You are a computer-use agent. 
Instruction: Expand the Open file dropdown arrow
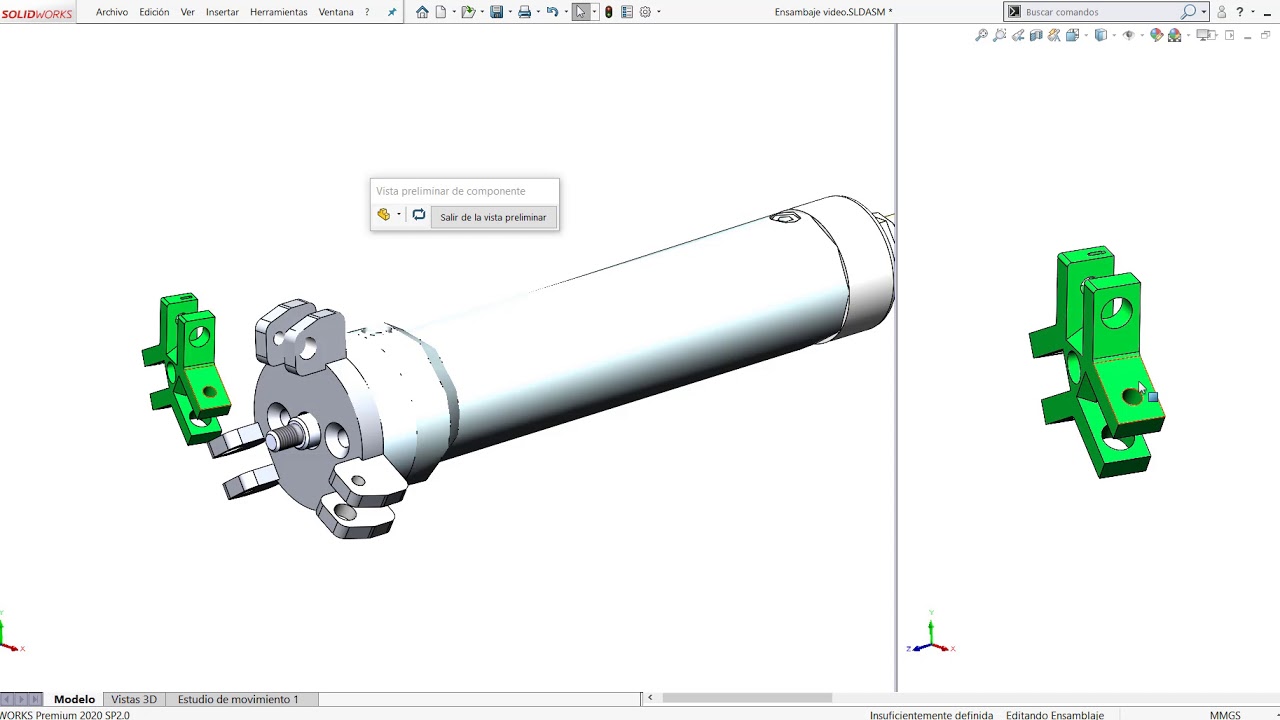tap(482, 12)
